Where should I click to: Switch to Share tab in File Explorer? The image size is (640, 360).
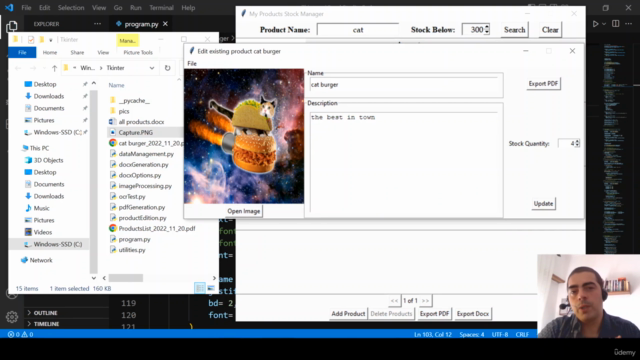point(77,52)
